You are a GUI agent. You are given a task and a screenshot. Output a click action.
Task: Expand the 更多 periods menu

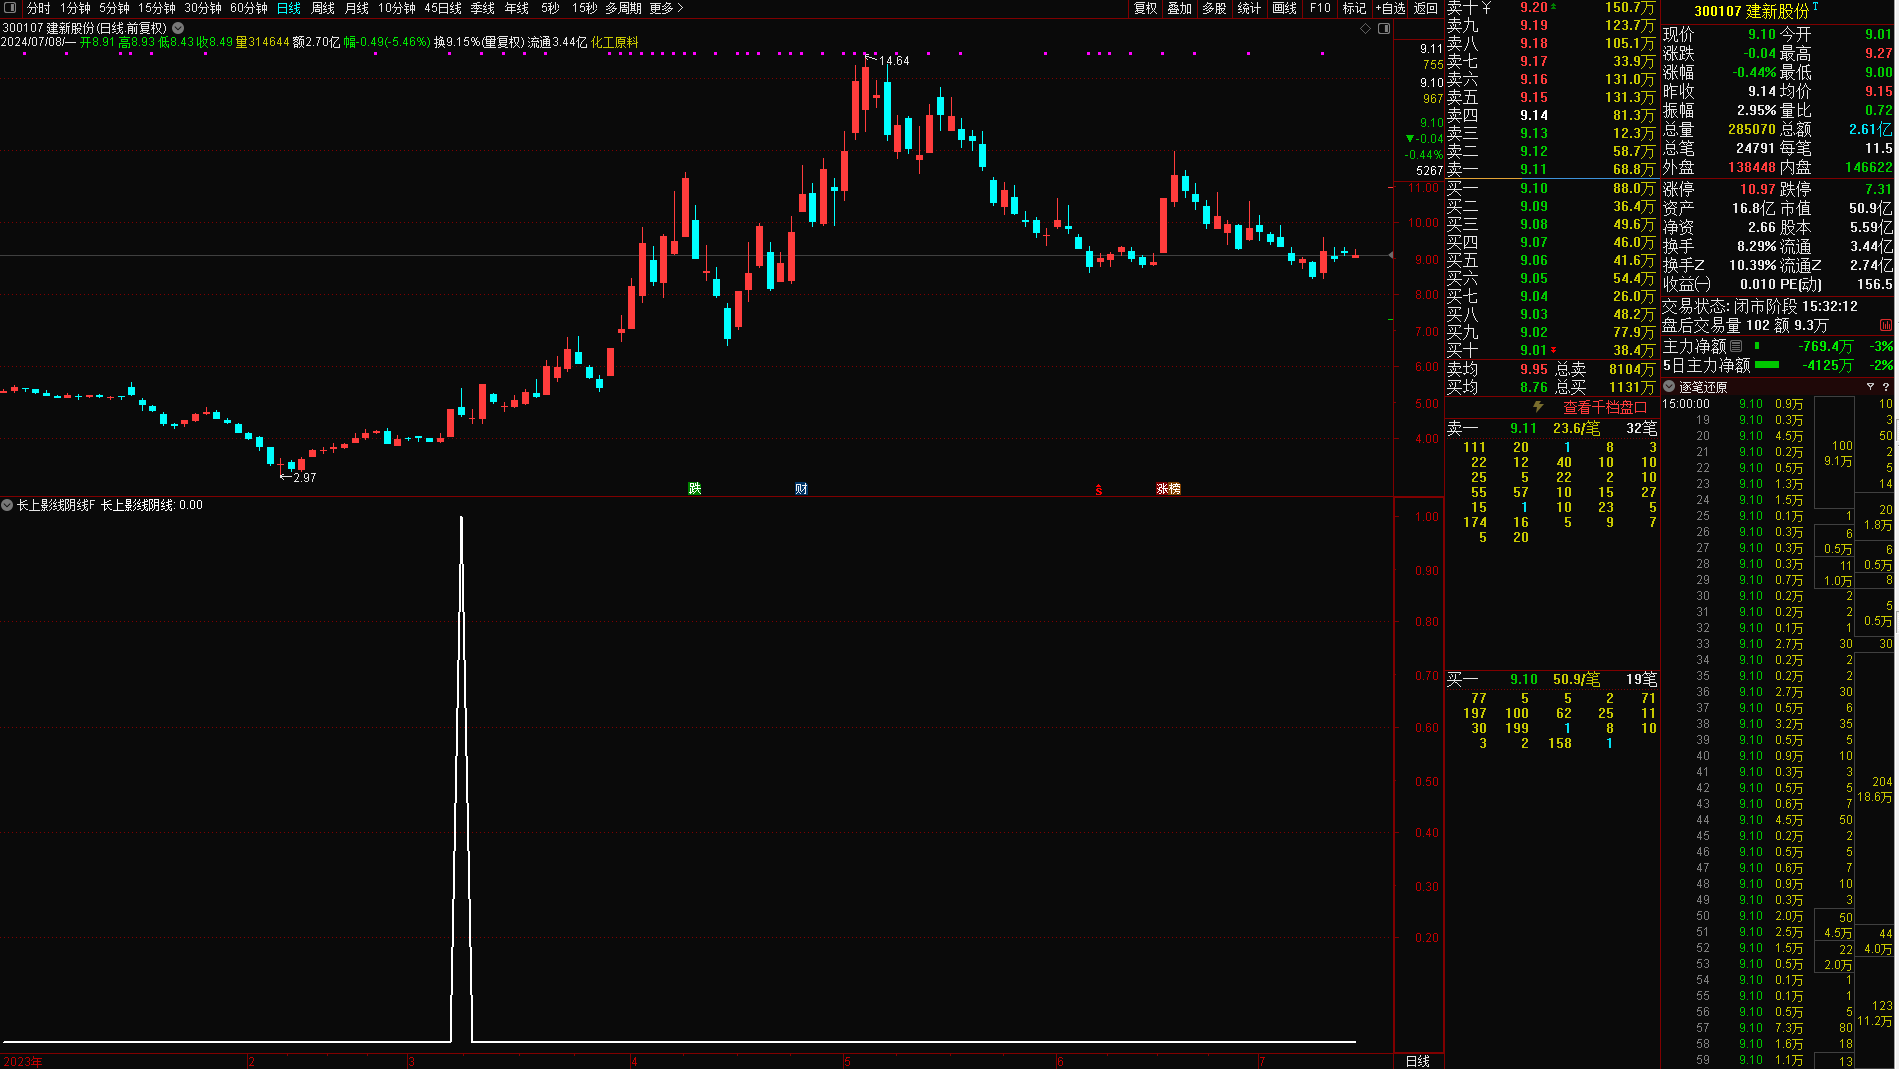pyautogui.click(x=666, y=8)
